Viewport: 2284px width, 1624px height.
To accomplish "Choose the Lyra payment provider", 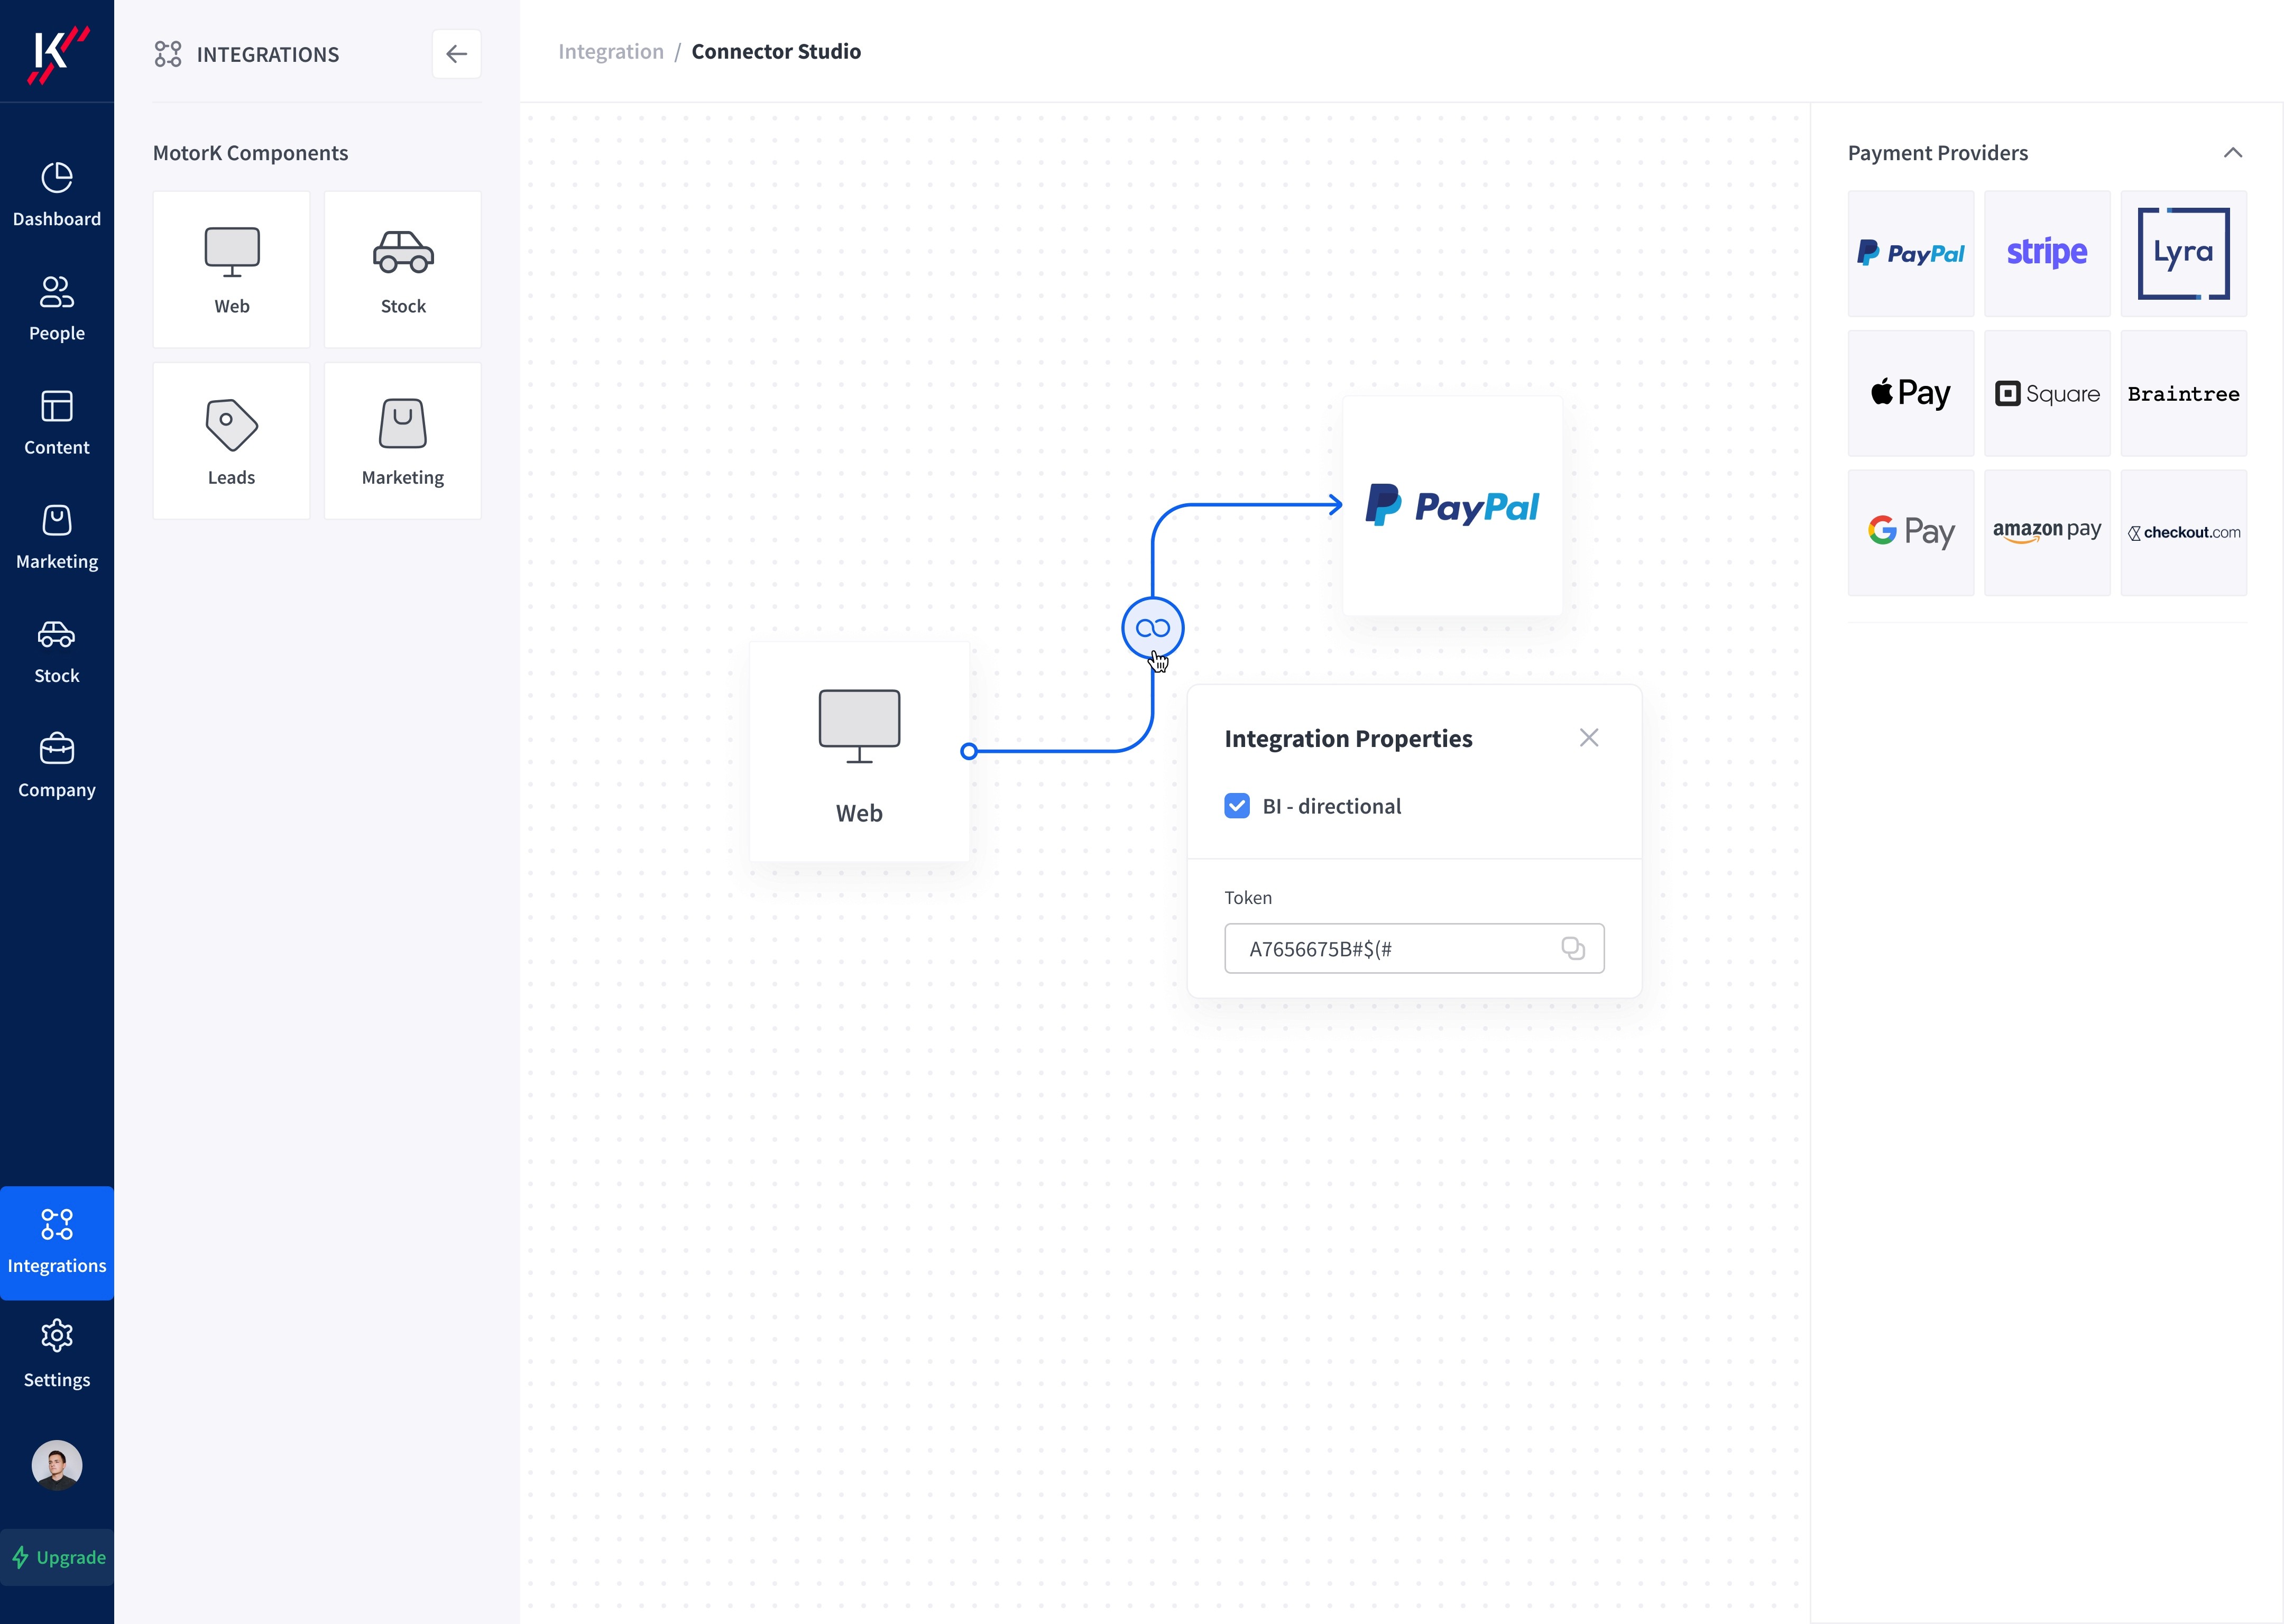I will tap(2184, 254).
